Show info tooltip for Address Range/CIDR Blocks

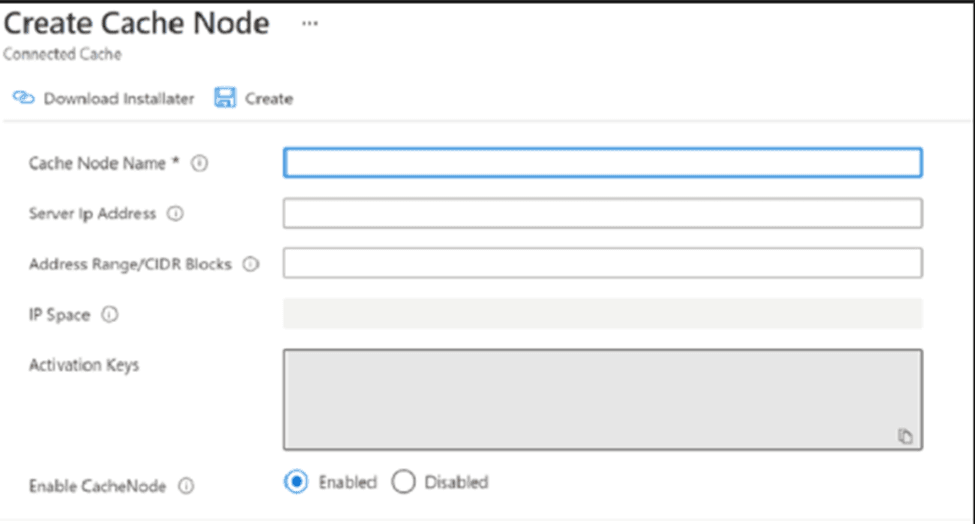[x=251, y=264]
